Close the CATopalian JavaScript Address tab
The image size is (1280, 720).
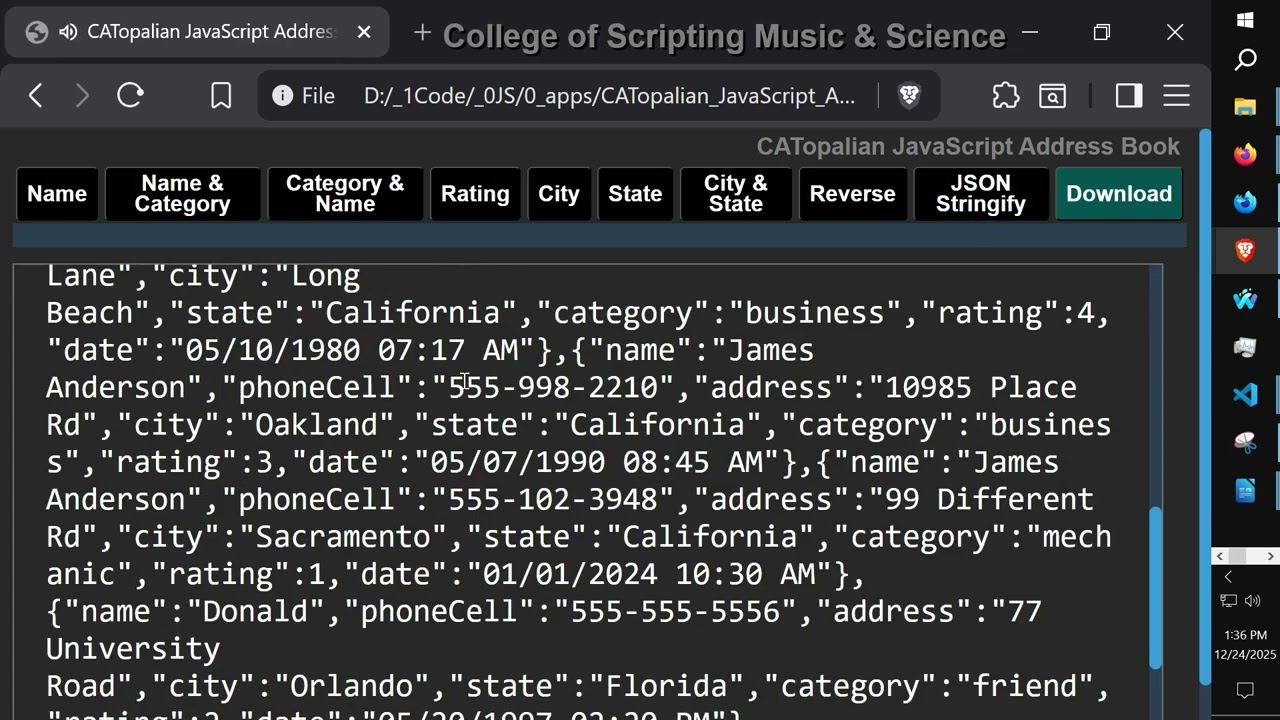click(x=364, y=32)
